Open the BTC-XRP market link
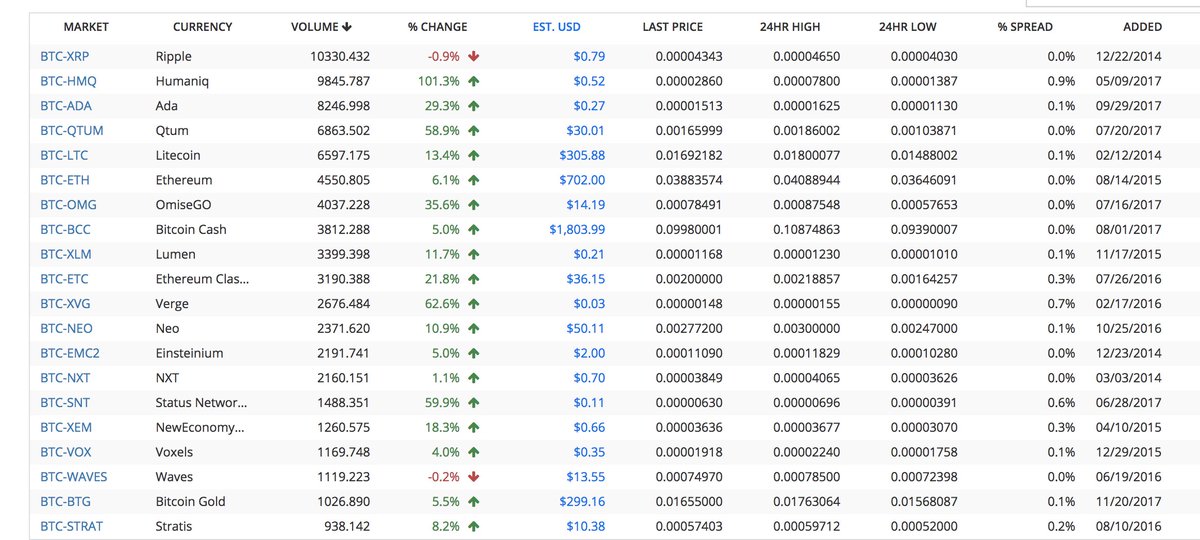1200x540 pixels. (65, 57)
